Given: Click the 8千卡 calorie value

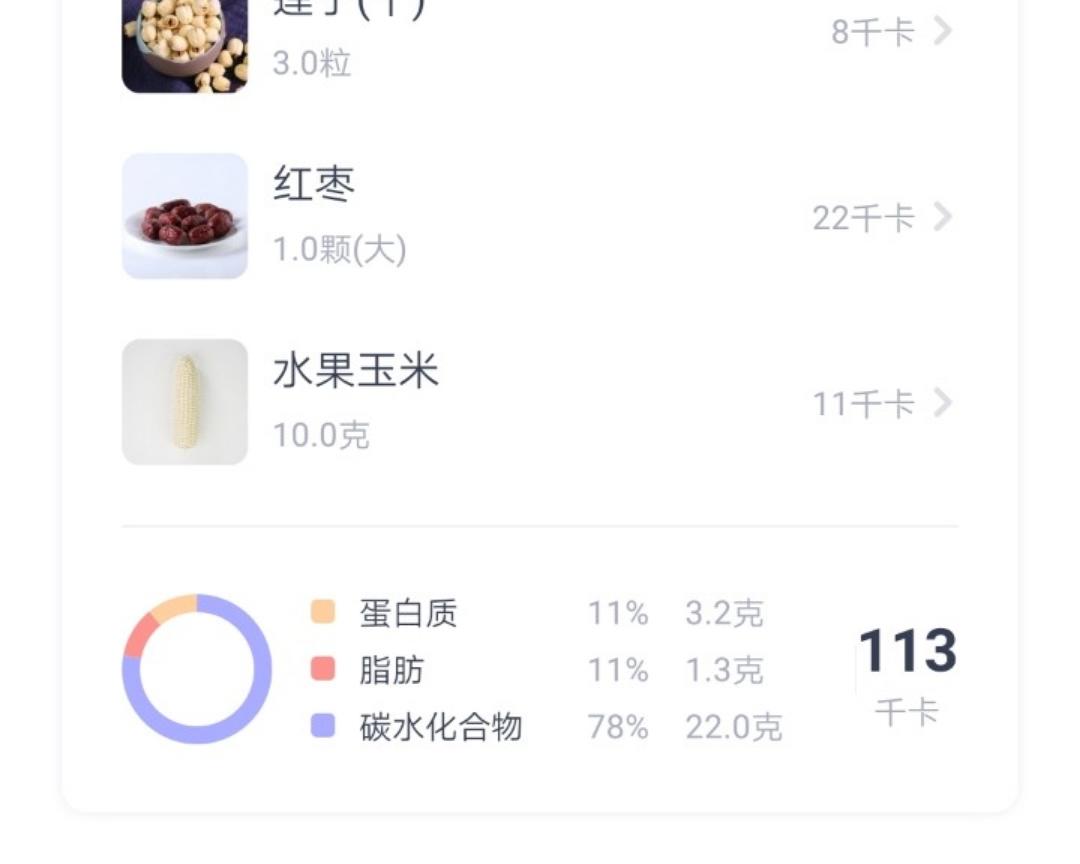Looking at the screenshot, I should click(875, 32).
